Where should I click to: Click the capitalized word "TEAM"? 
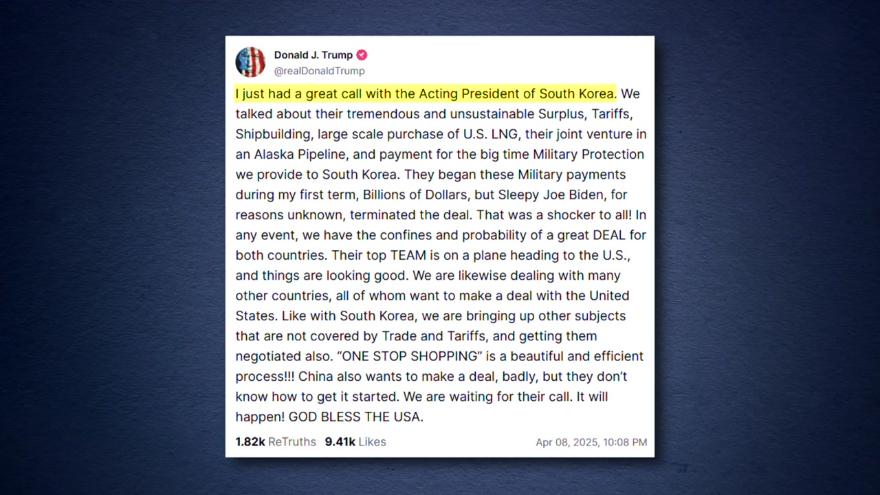[x=408, y=255]
